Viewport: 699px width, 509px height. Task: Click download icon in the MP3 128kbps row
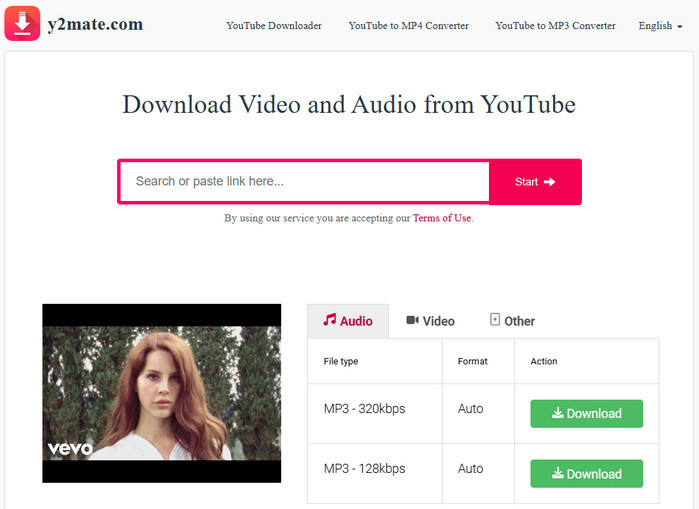[557, 474]
